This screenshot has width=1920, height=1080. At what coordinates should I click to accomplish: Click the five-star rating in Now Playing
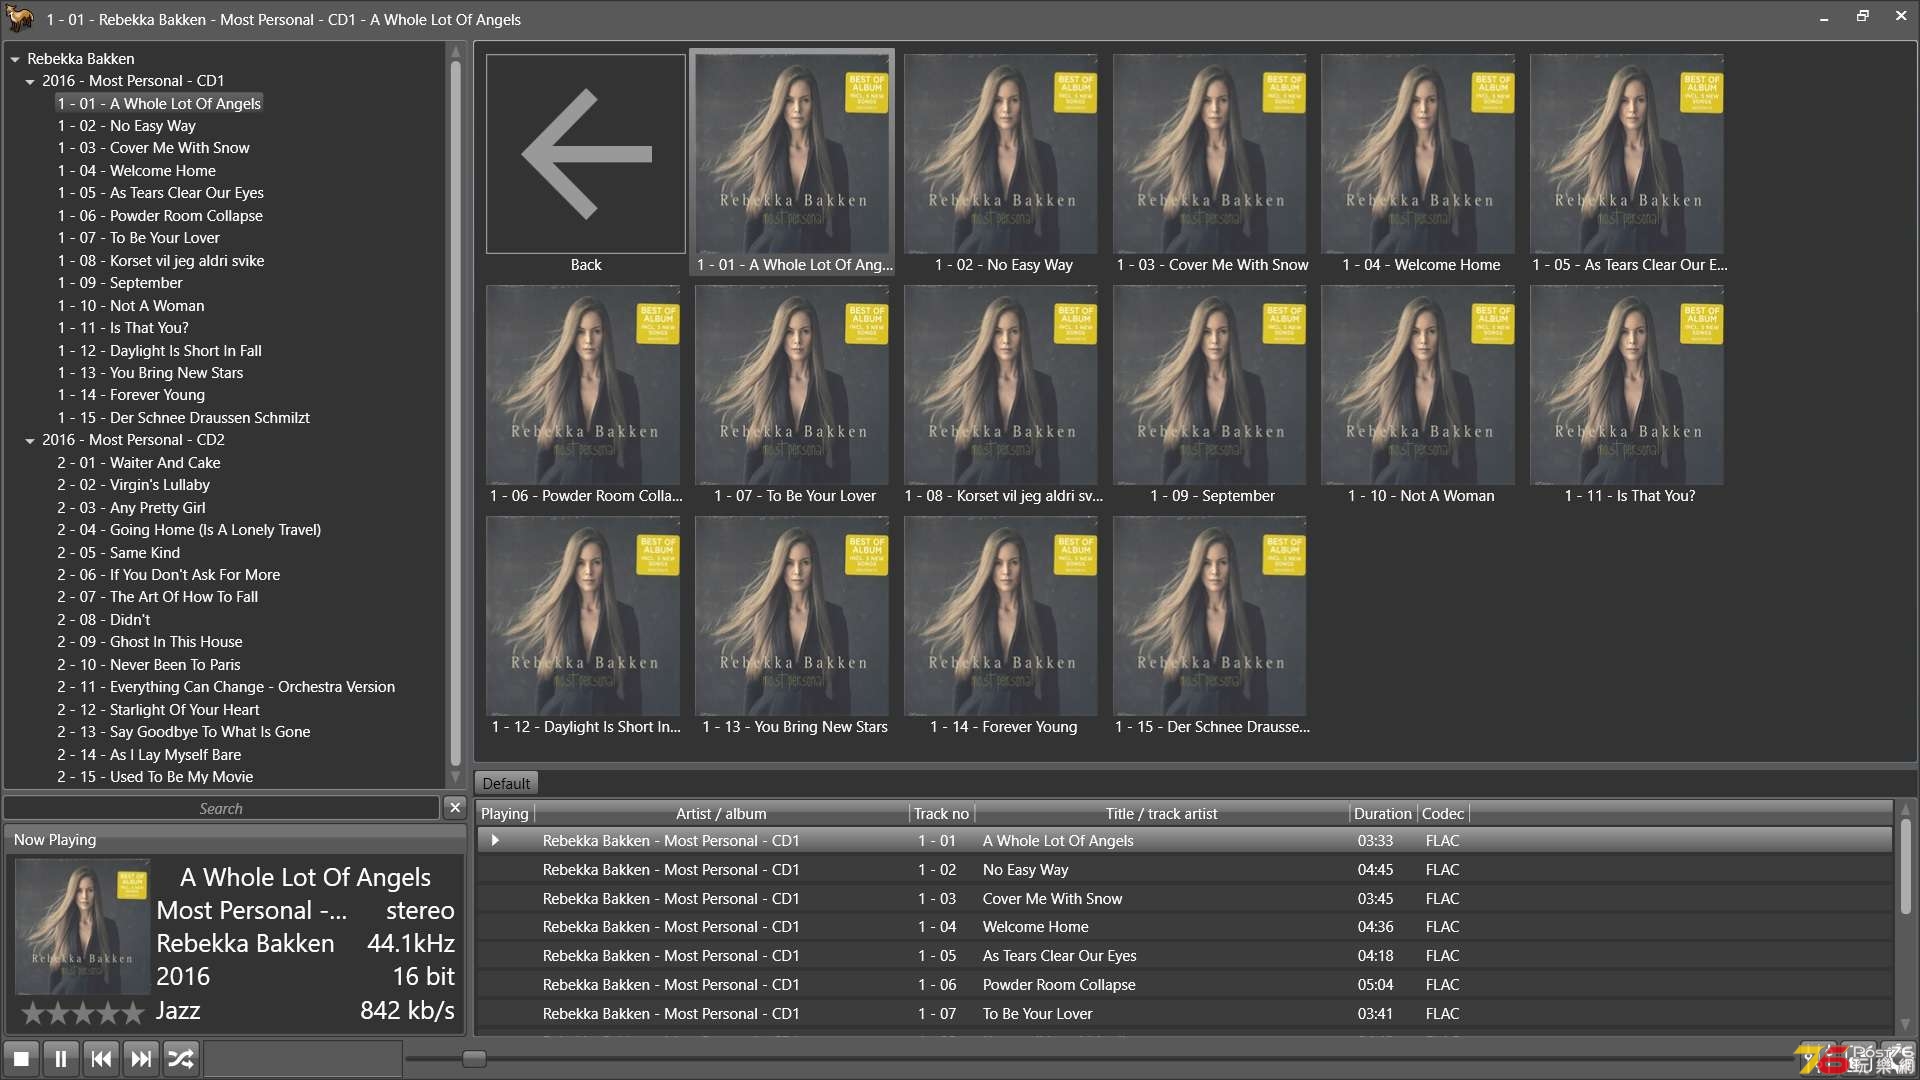(x=83, y=1013)
